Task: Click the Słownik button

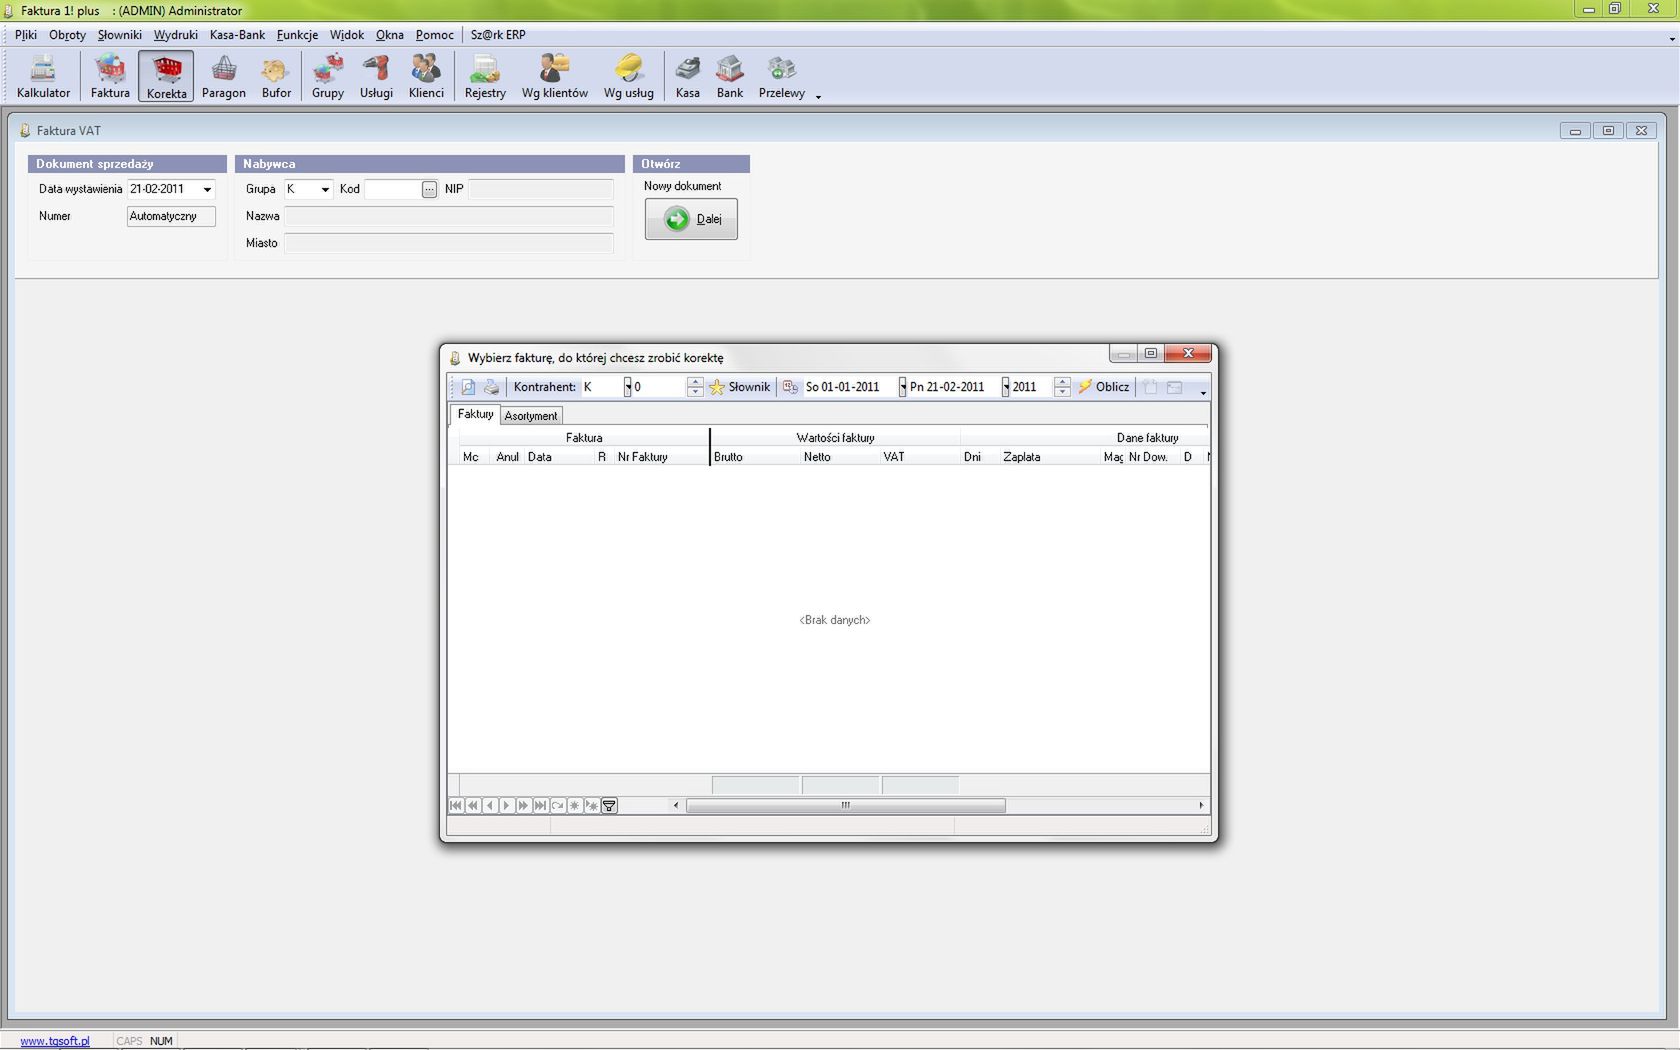Action: tap(739, 387)
